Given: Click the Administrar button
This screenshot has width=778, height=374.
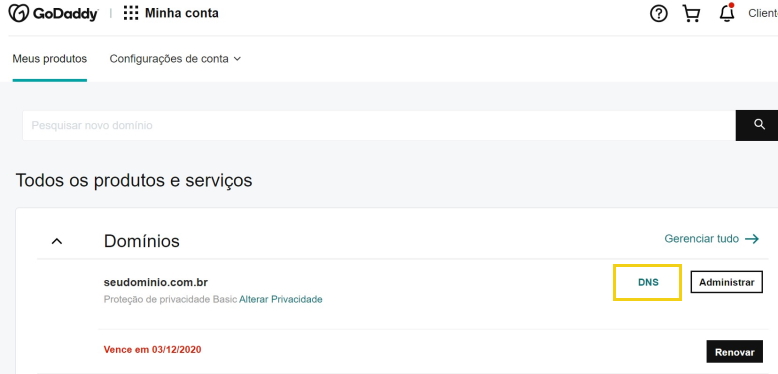Looking at the screenshot, I should pos(726,282).
